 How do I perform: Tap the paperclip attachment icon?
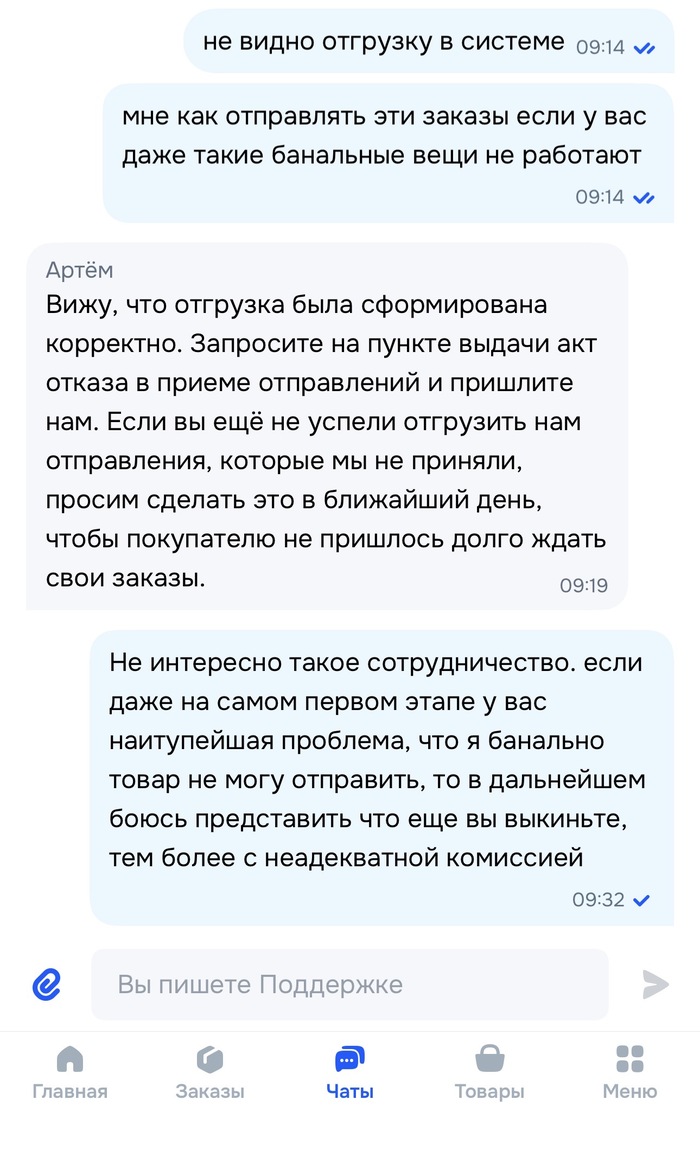coord(47,984)
